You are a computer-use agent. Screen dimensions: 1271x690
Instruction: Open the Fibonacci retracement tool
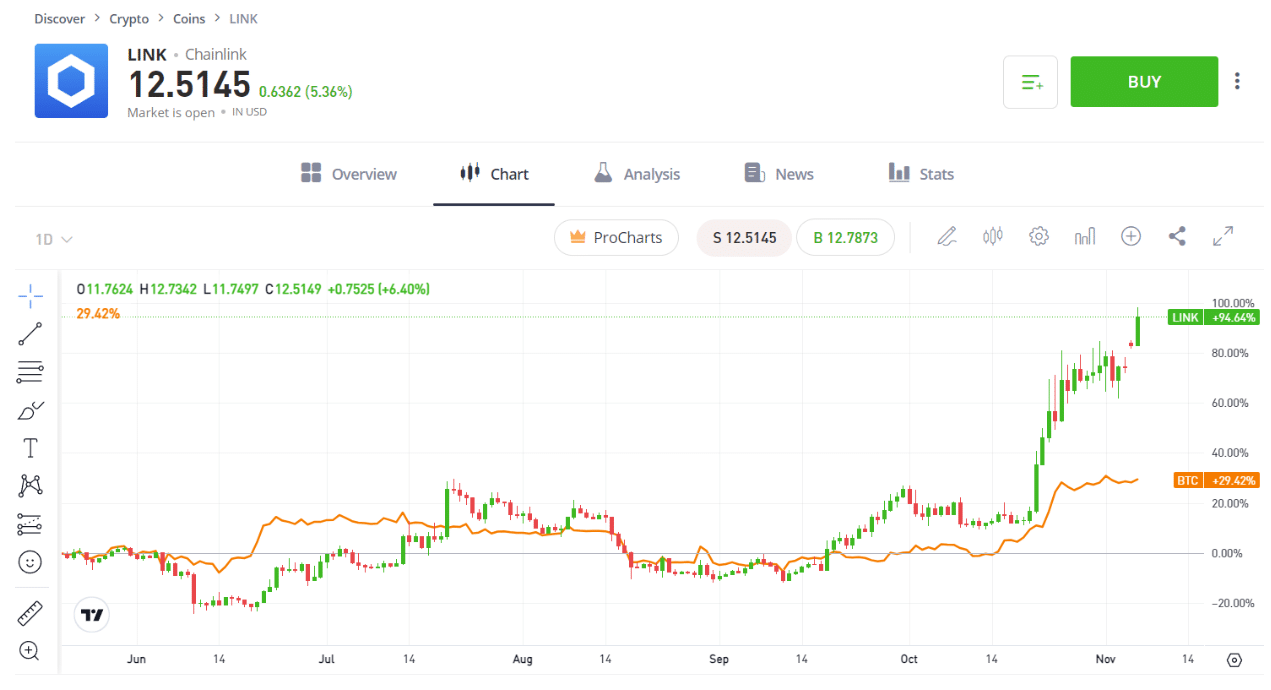[30, 372]
